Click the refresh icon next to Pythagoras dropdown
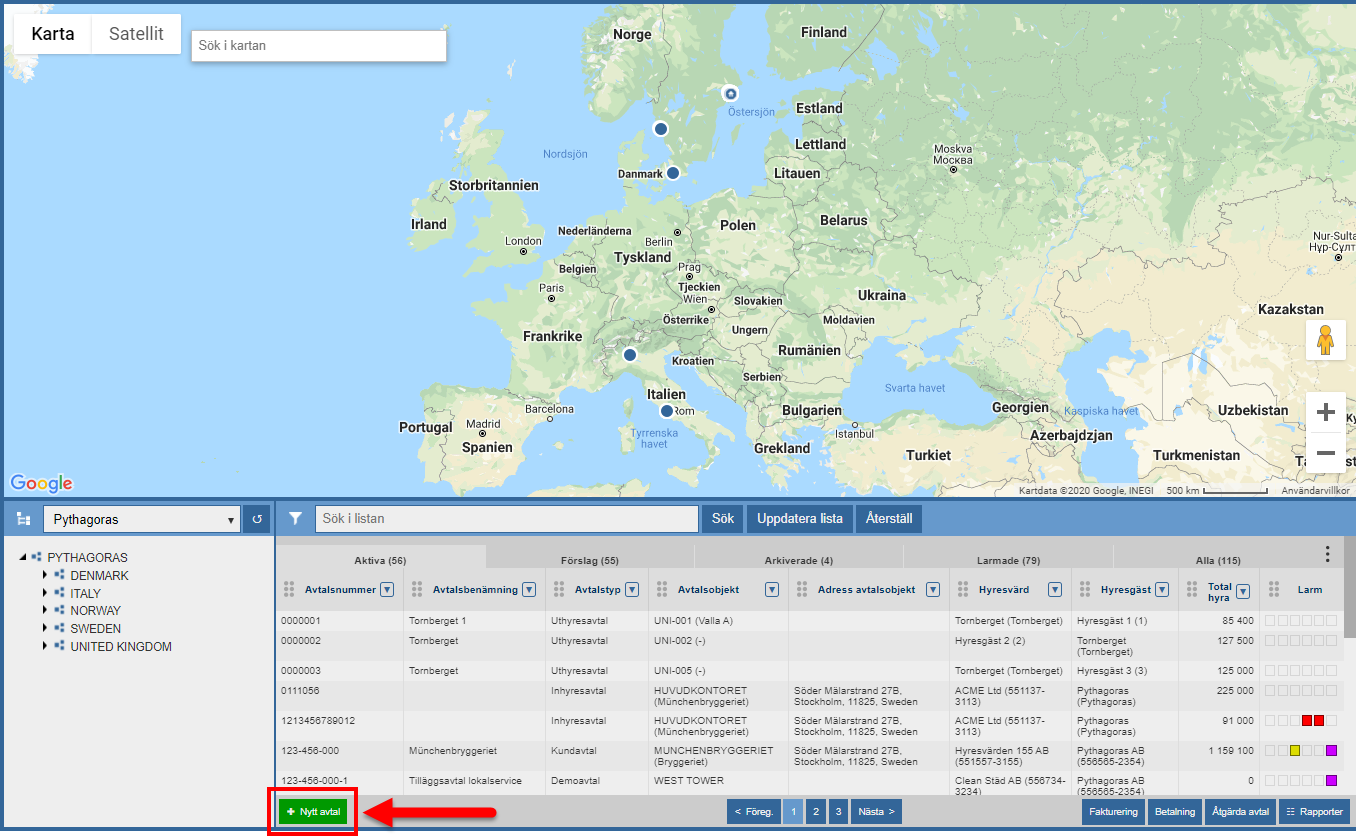Image resolution: width=1356 pixels, height=837 pixels. [x=256, y=519]
